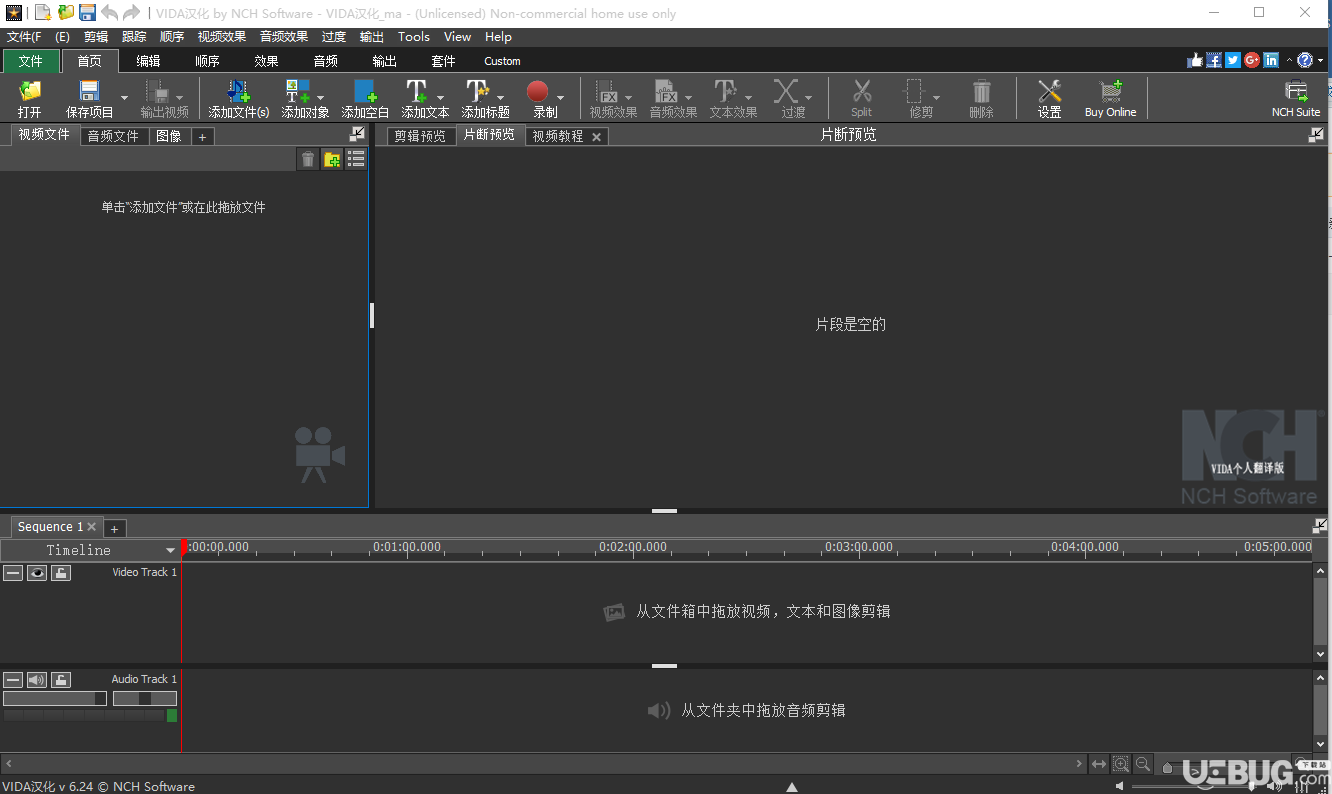Click list view icon in file bin

coord(355,159)
